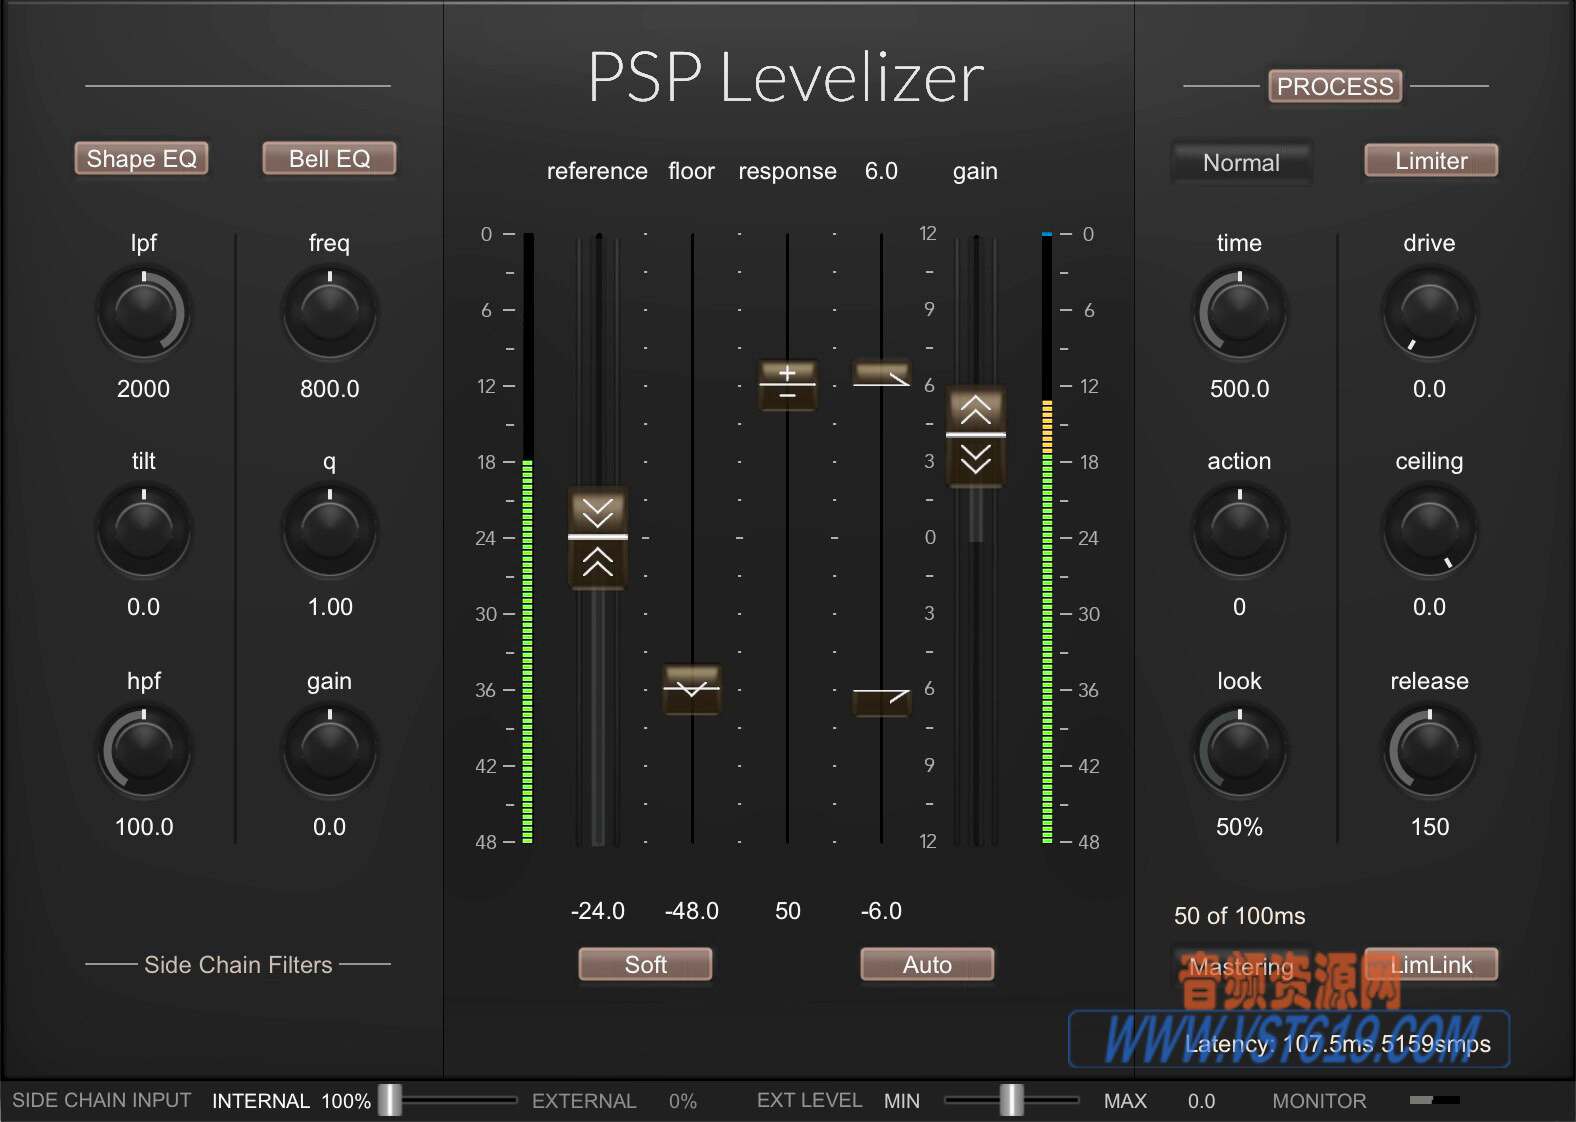Click the Bell EQ gain knob

[x=330, y=751]
